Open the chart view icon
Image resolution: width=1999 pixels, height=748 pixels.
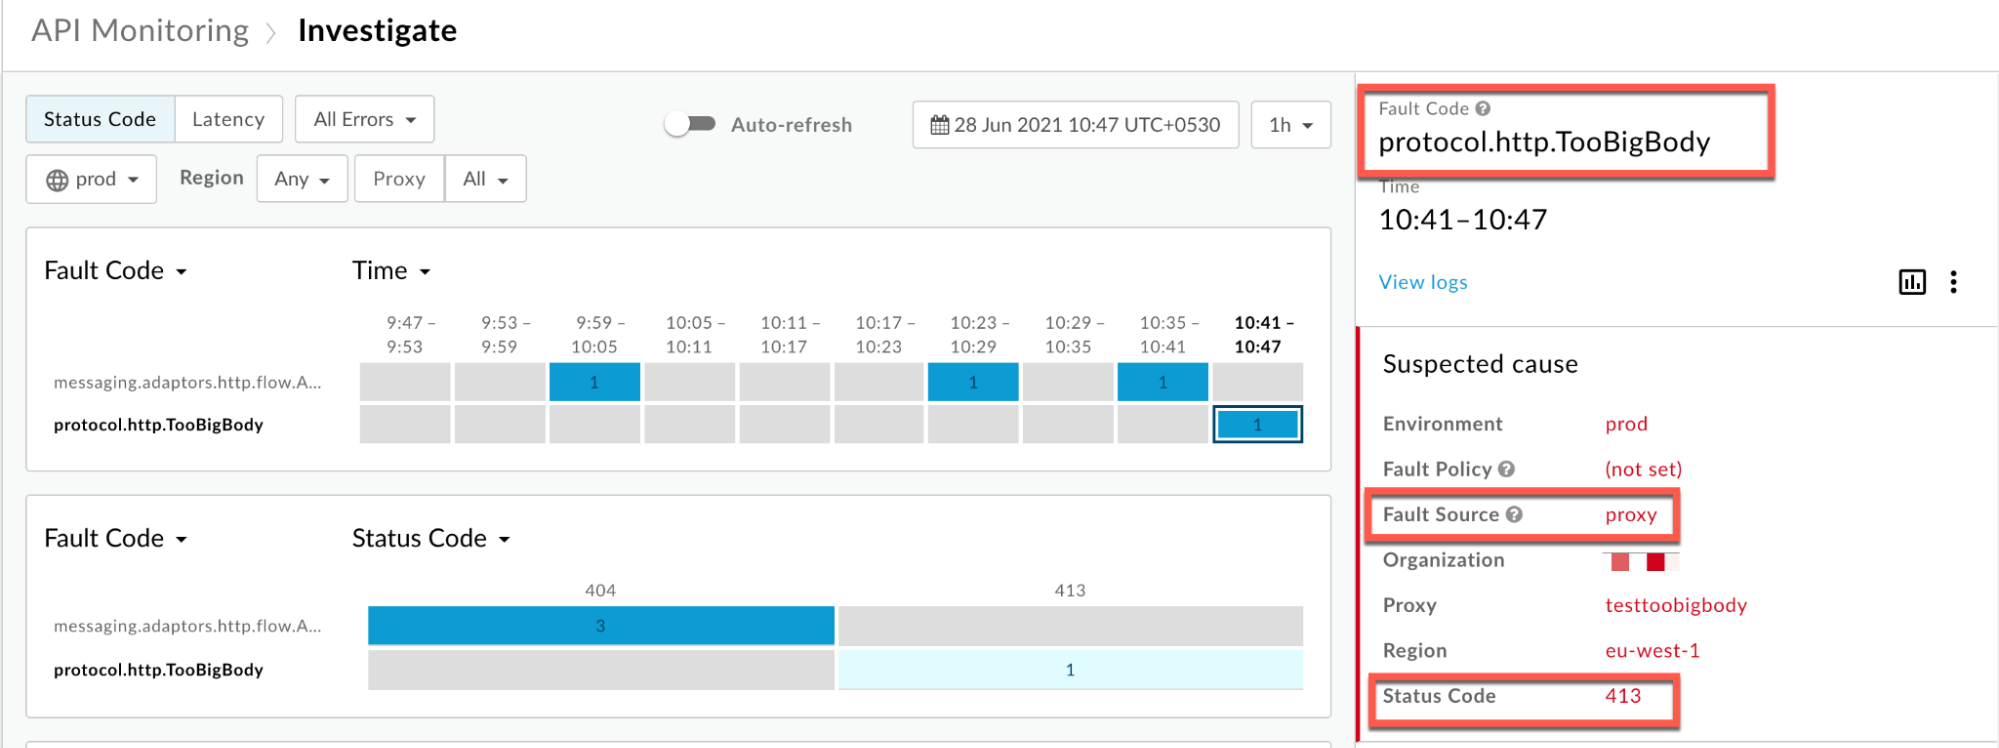[x=1911, y=282]
